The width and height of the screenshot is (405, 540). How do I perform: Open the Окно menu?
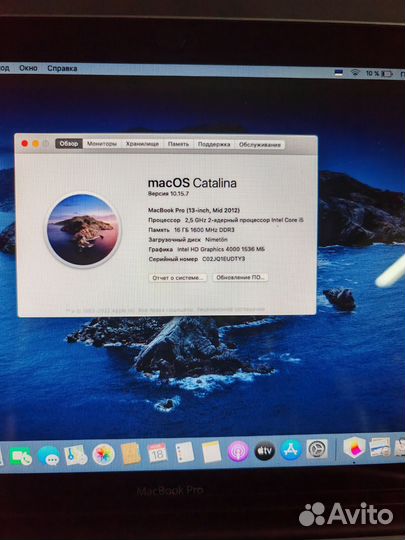(x=28, y=68)
